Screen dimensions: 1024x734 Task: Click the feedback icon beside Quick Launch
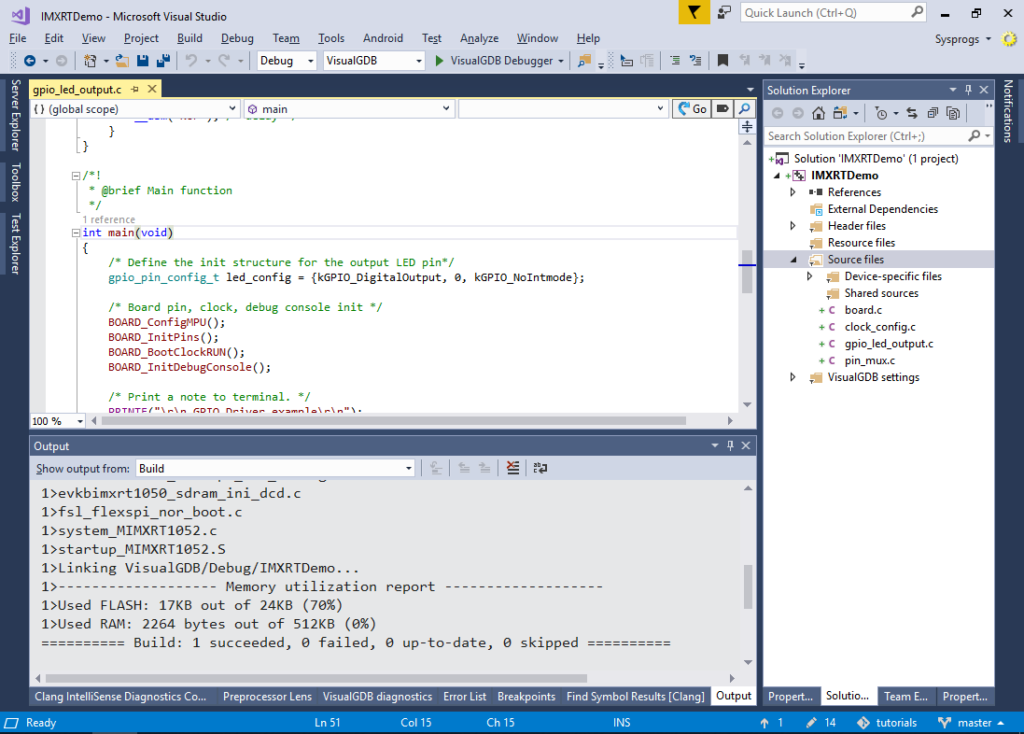724,12
